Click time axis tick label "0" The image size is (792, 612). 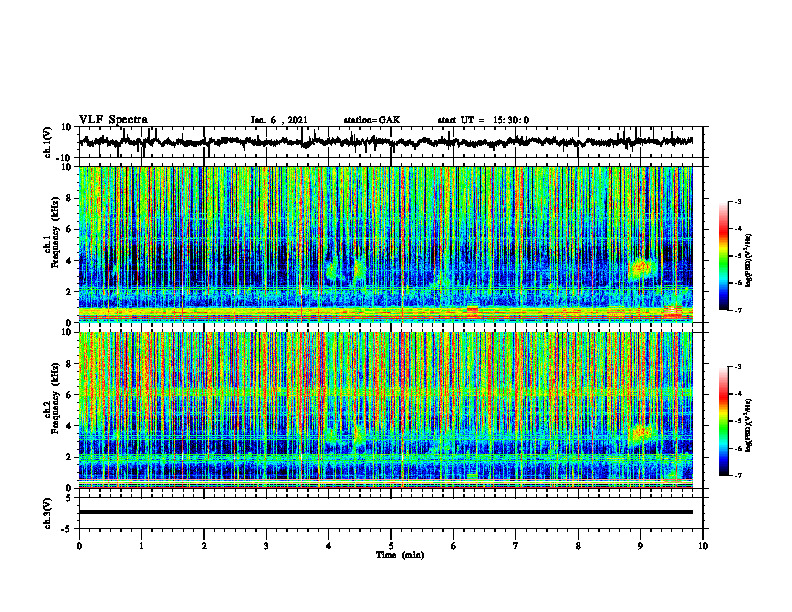[x=79, y=546]
